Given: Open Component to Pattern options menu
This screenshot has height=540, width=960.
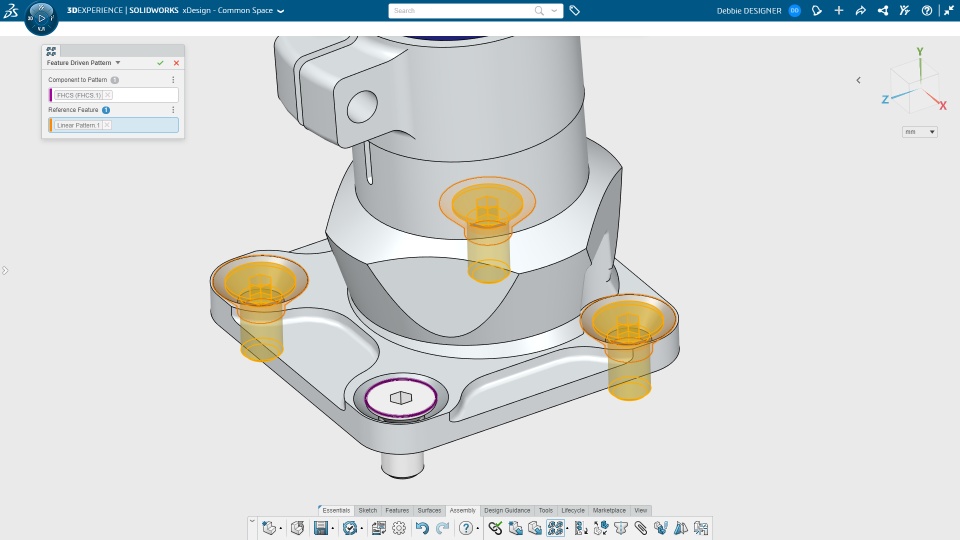Looking at the screenshot, I should click(x=173, y=80).
